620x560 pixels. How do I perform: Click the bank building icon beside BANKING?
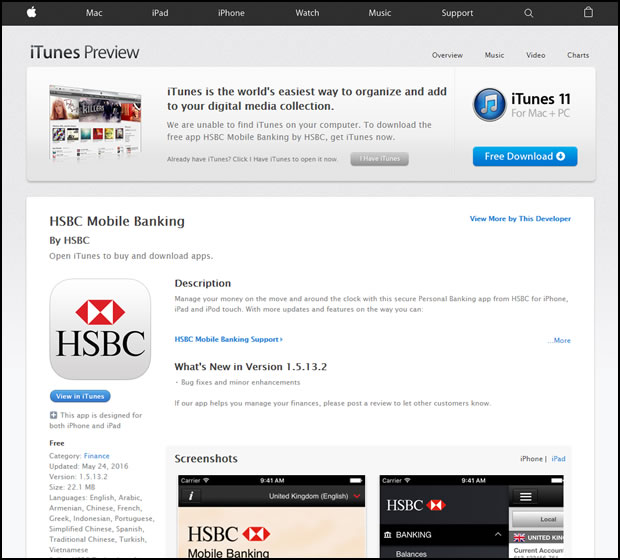(x=388, y=535)
